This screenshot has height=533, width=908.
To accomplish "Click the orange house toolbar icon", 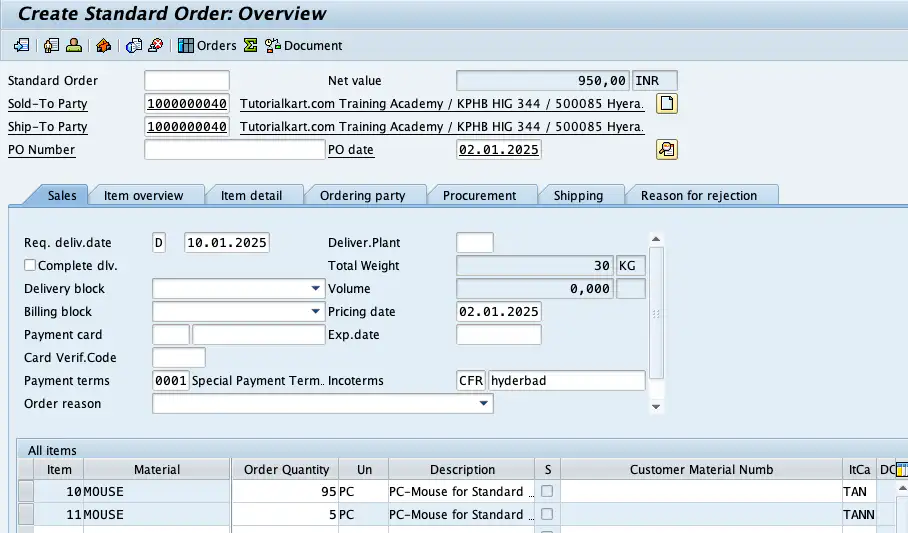I will [104, 45].
